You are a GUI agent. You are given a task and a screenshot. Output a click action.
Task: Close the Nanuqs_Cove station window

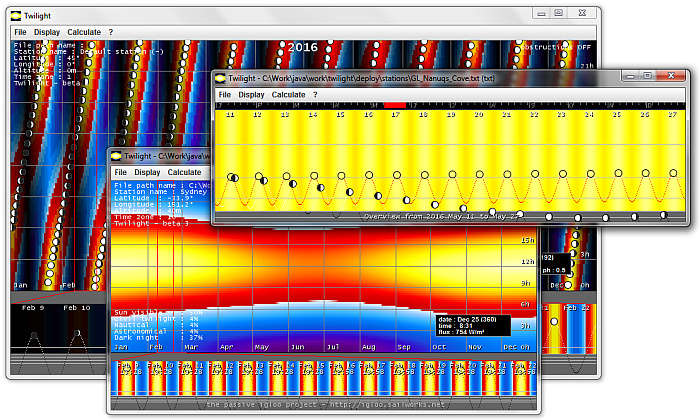[672, 76]
